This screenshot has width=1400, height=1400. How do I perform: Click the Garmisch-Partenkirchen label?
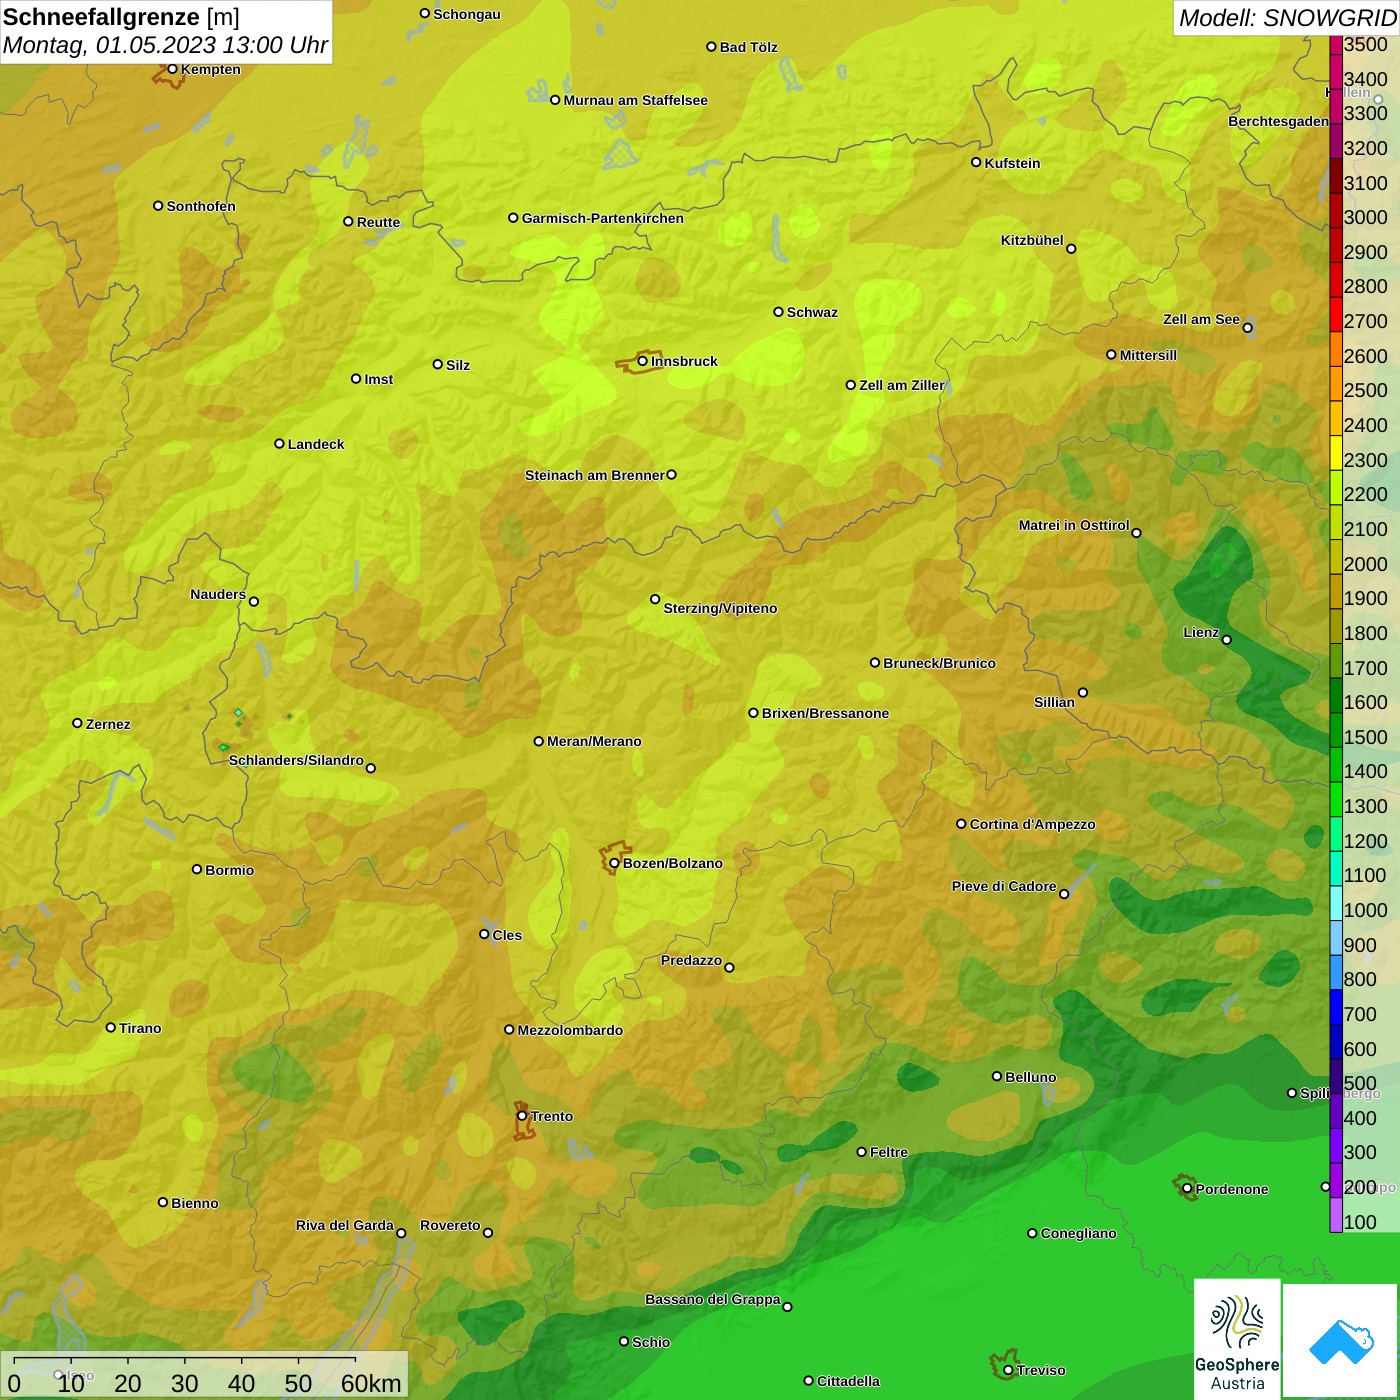point(603,218)
